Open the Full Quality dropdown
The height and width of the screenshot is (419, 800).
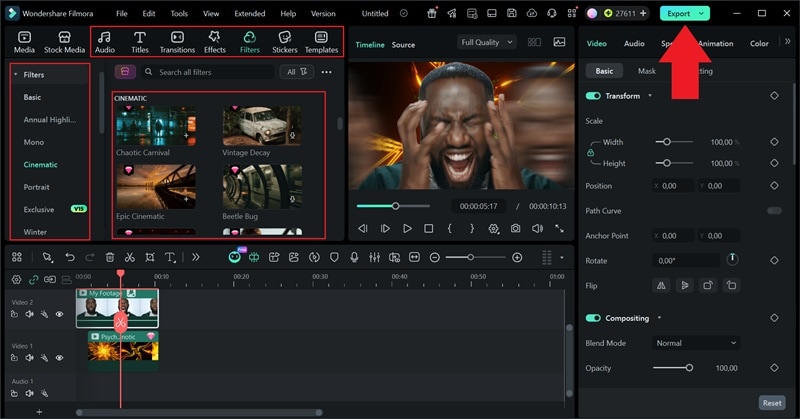coord(486,42)
